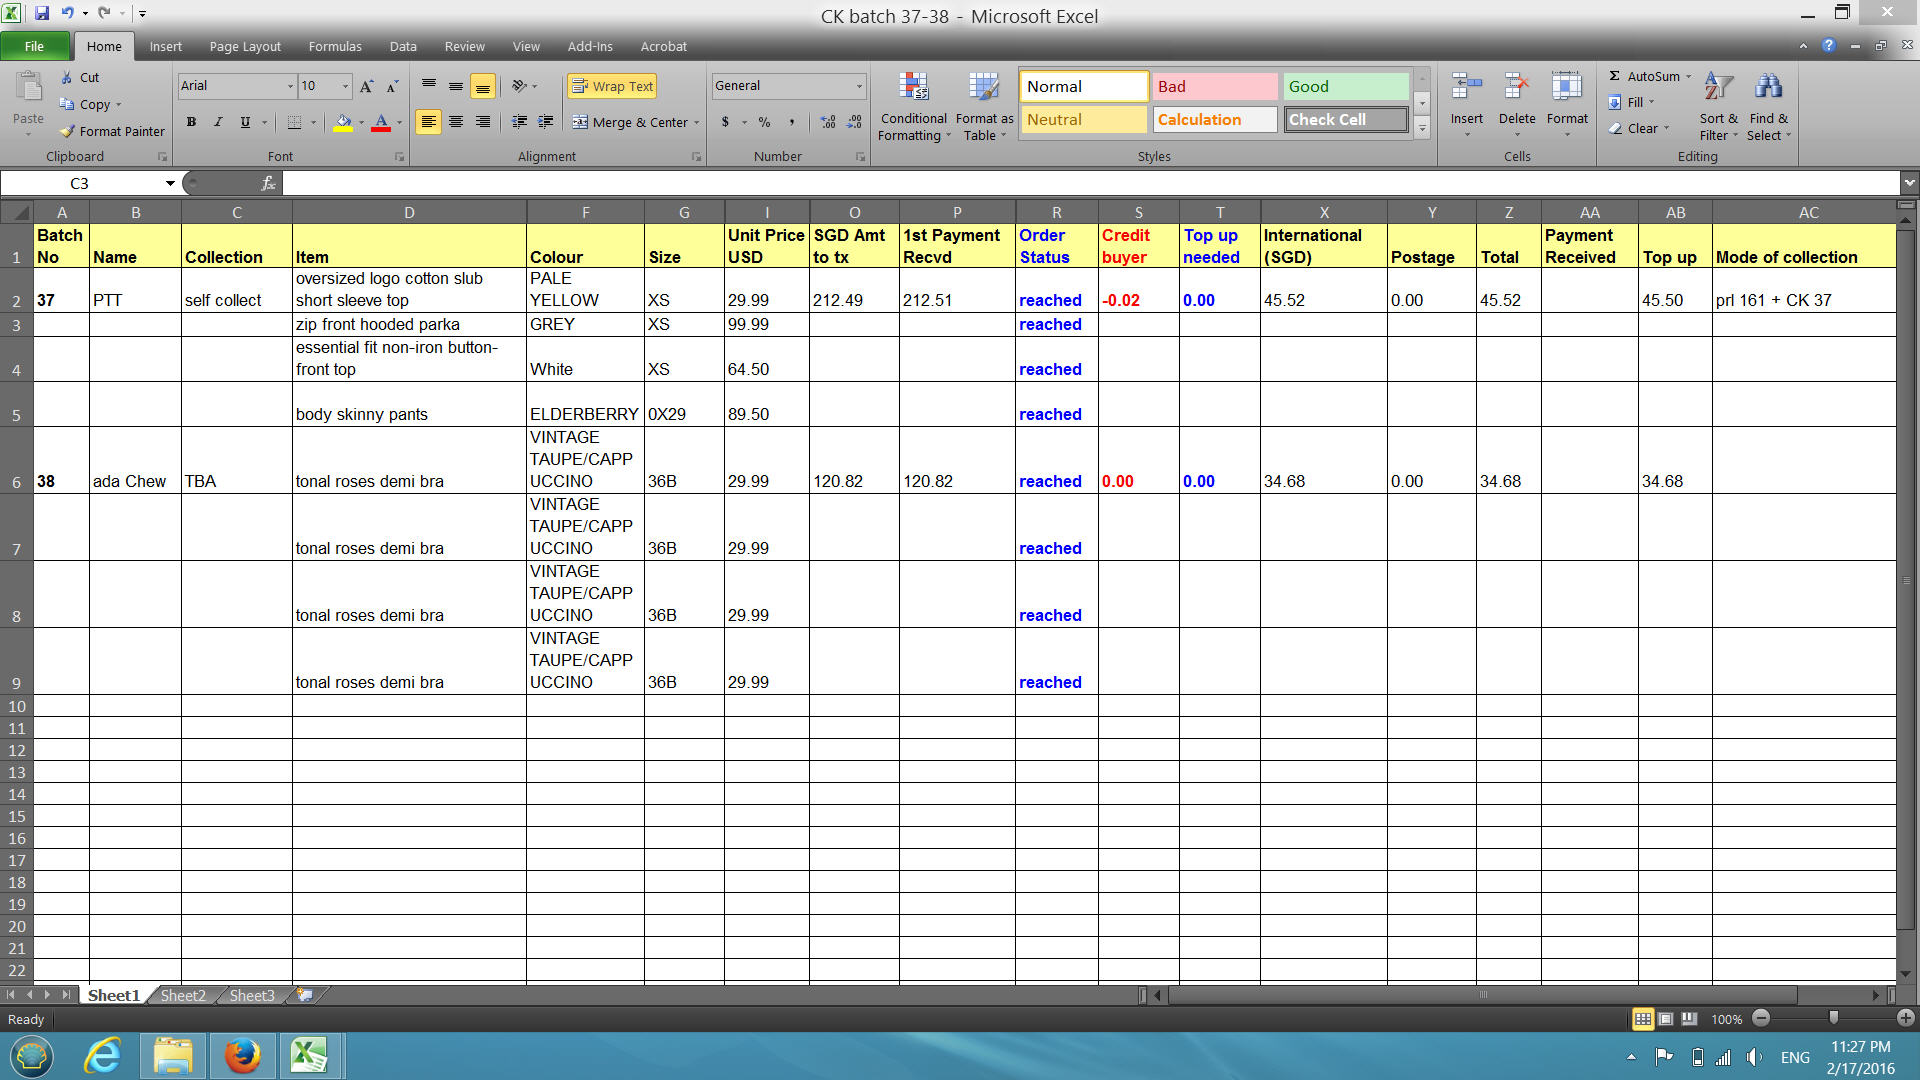Image resolution: width=1920 pixels, height=1080 pixels.
Task: Open the font size dropdown
Action: click(345, 86)
